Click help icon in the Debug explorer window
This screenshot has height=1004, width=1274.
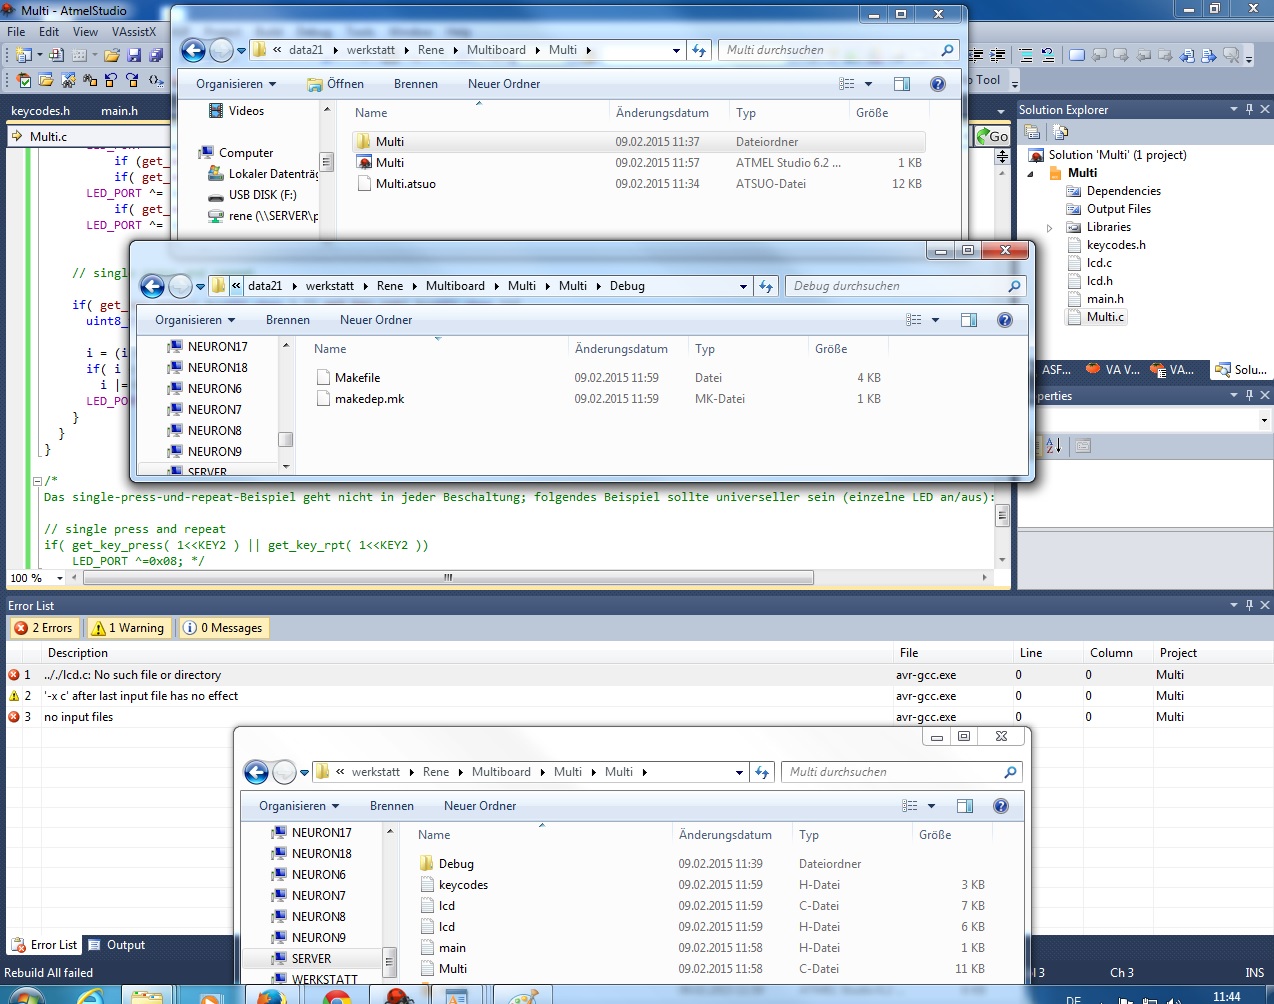[1005, 320]
